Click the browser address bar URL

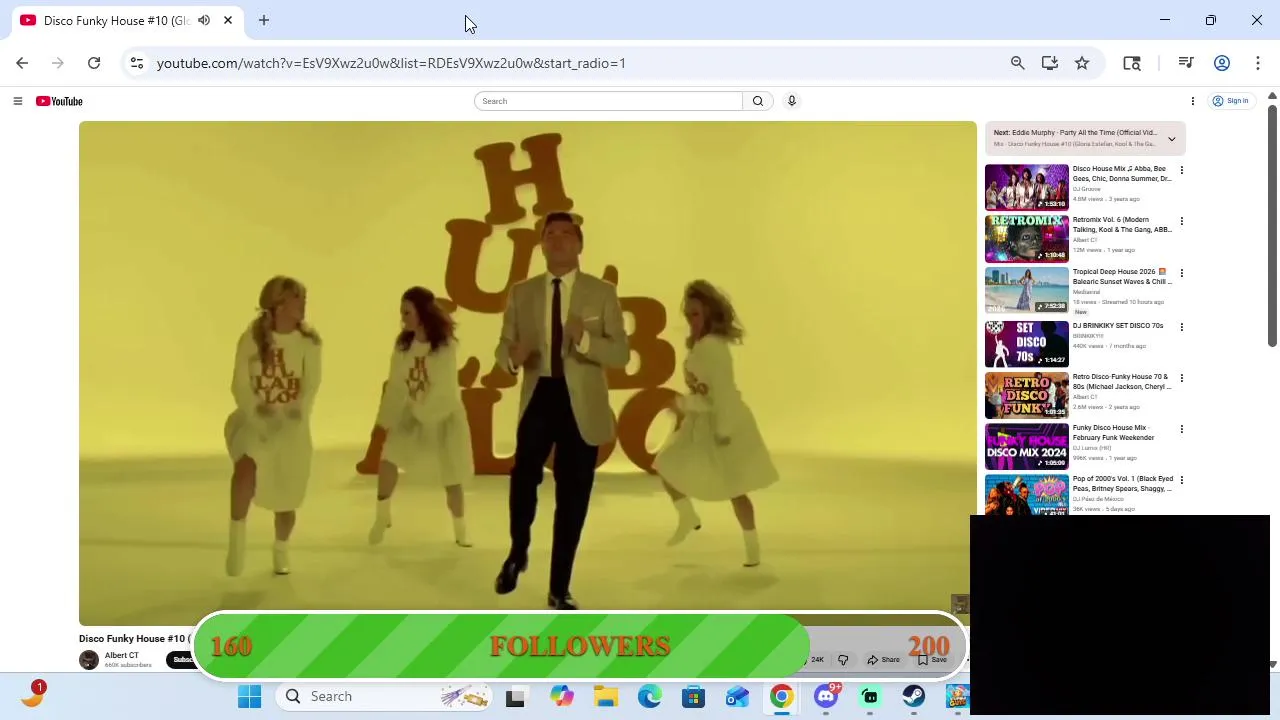(x=391, y=63)
